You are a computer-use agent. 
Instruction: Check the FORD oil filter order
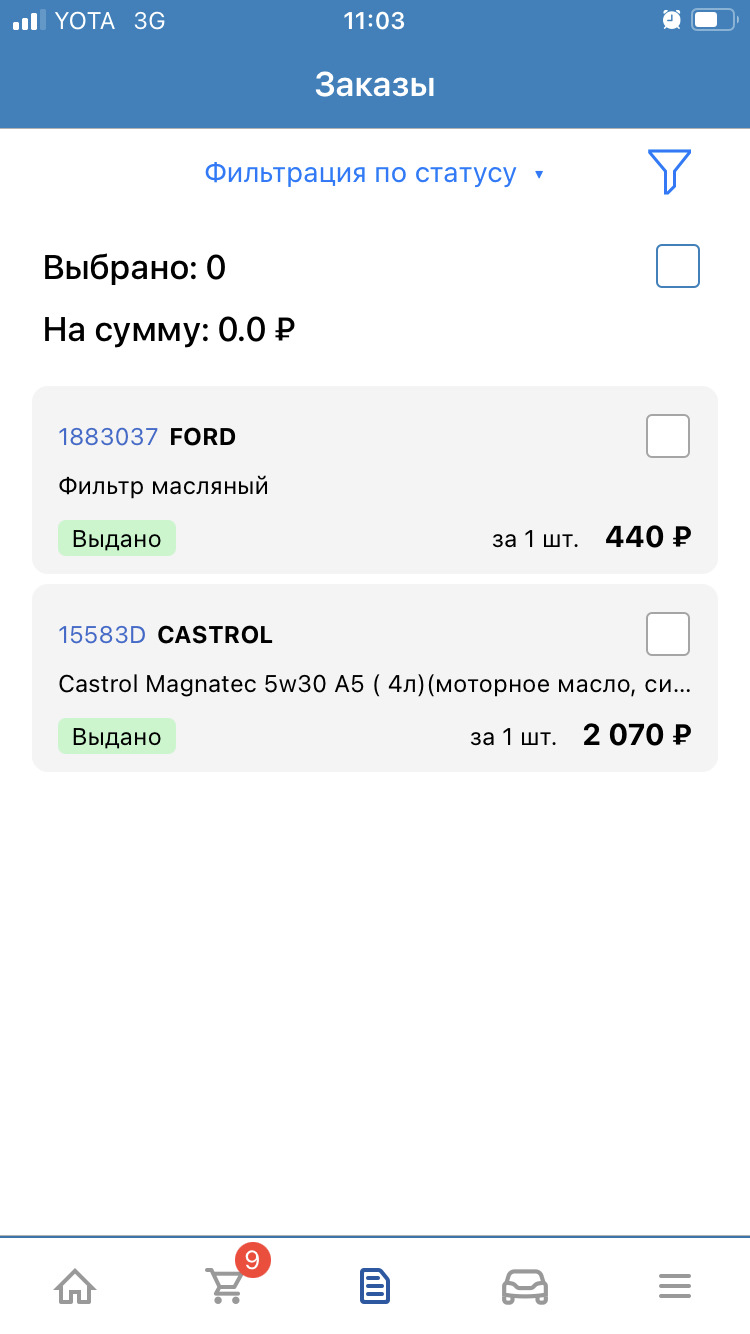click(x=668, y=436)
